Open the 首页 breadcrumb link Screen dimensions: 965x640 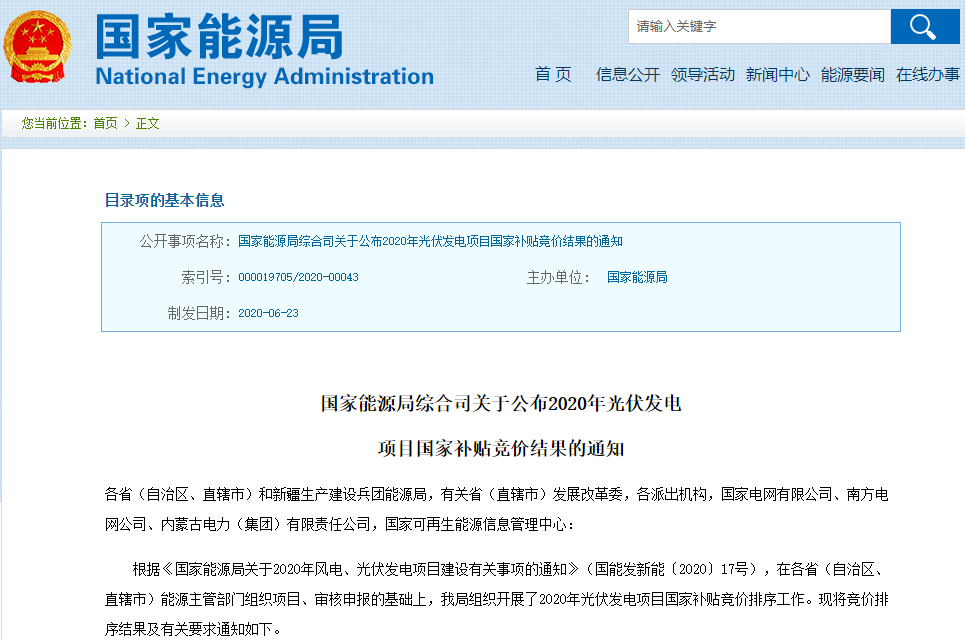(105, 123)
